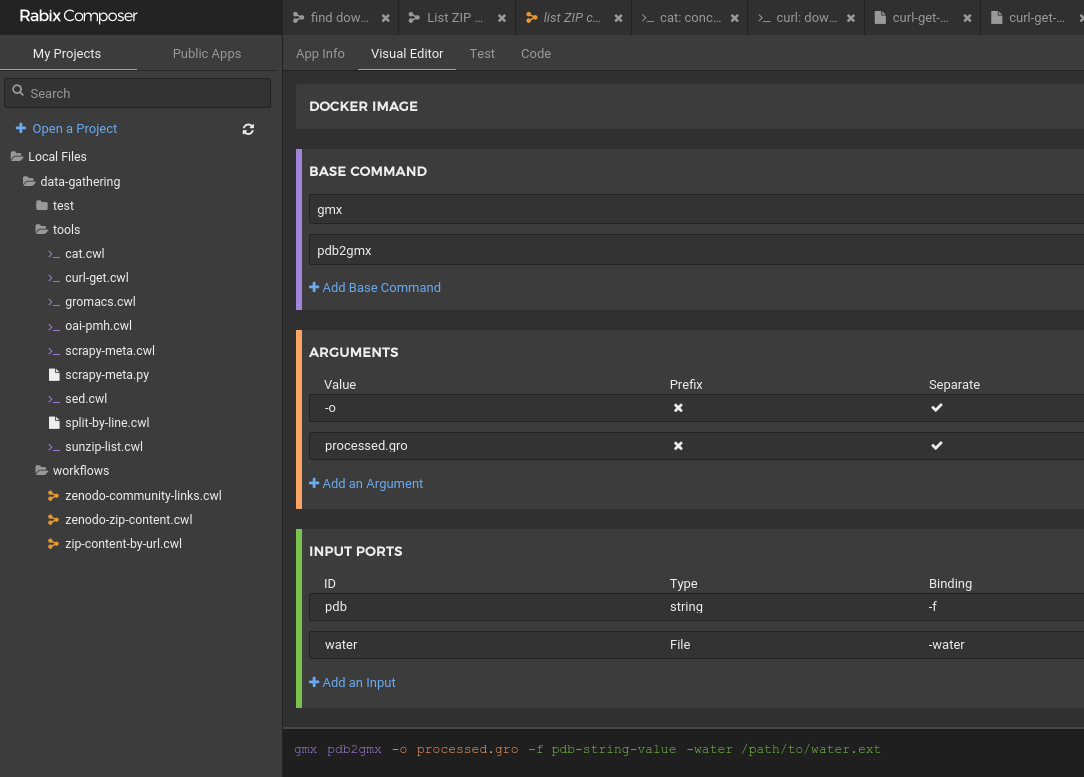Image resolution: width=1084 pixels, height=777 pixels.
Task: Click the workflow icon beside zip-content-by-url.cwl
Action: click(53, 544)
